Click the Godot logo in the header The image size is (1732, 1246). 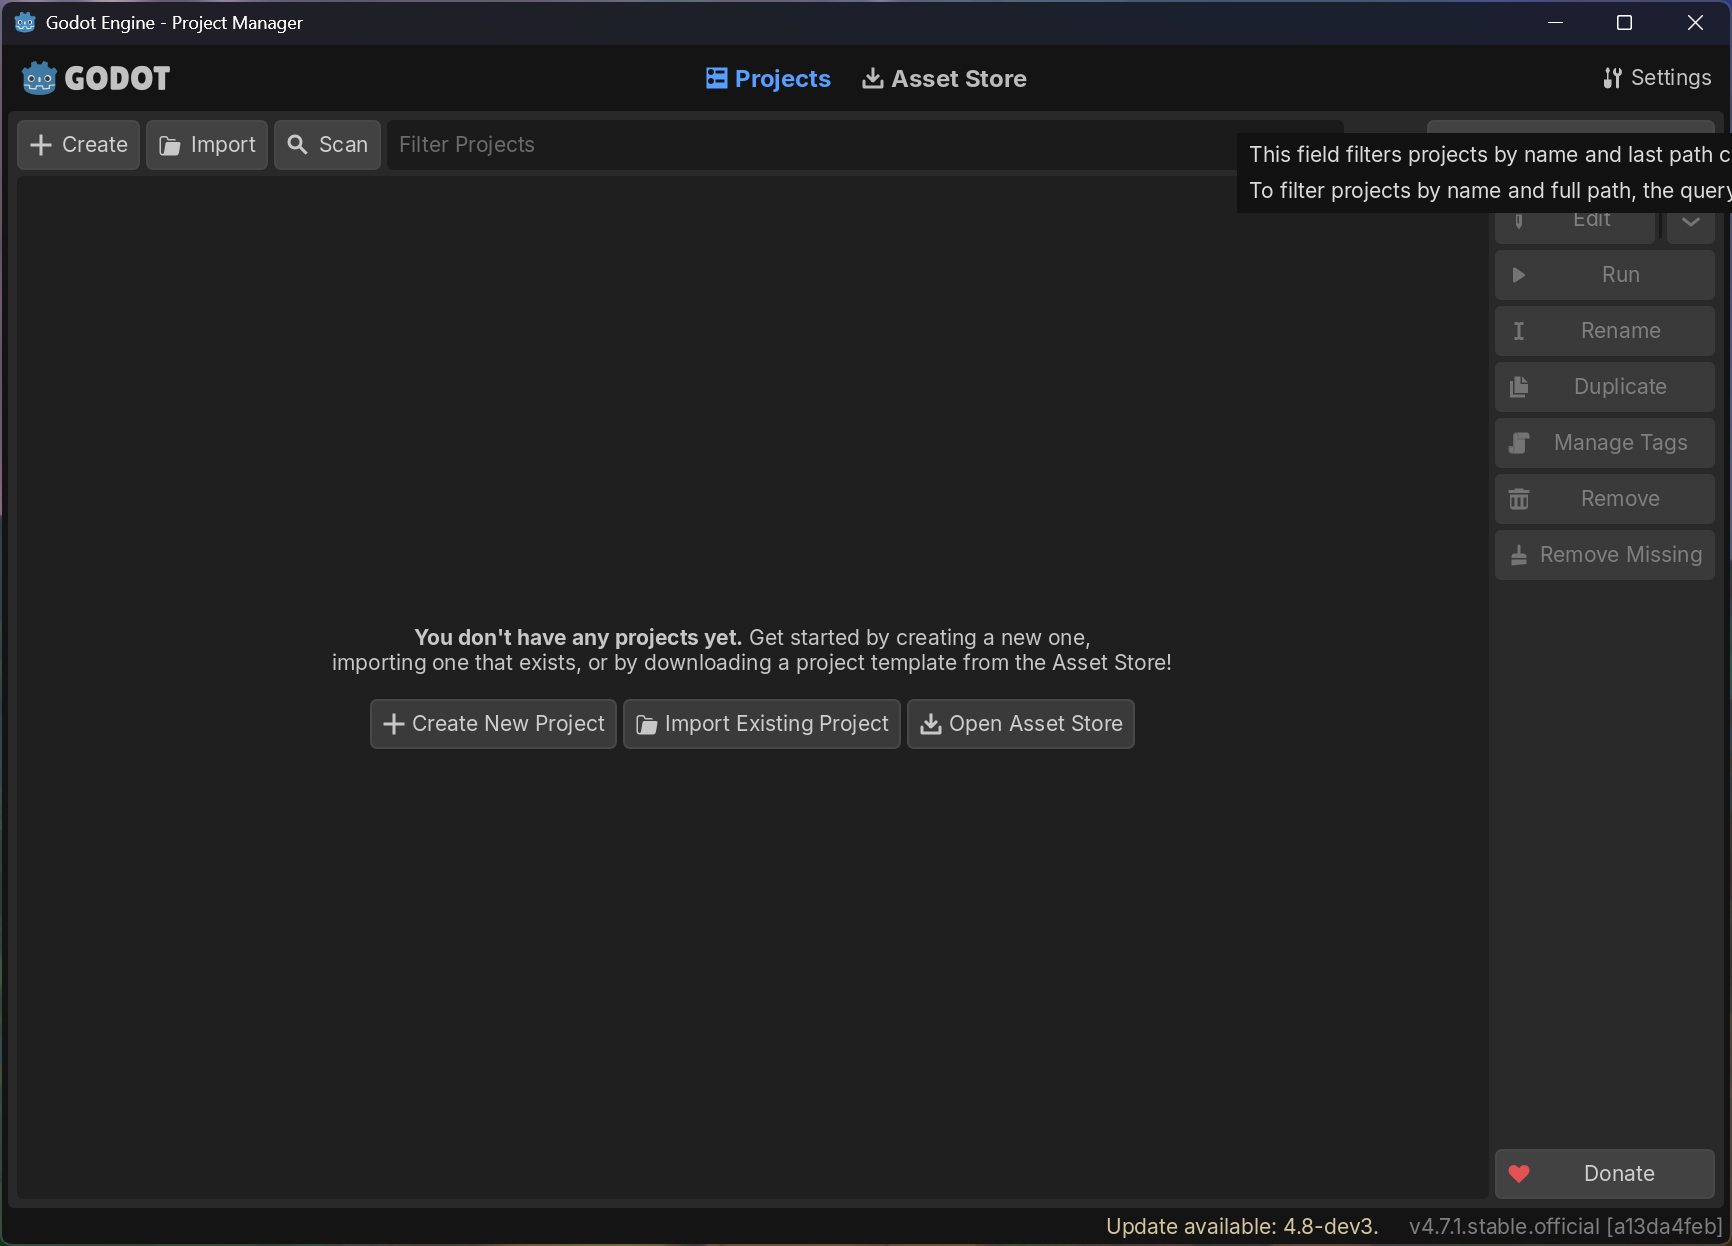96,78
